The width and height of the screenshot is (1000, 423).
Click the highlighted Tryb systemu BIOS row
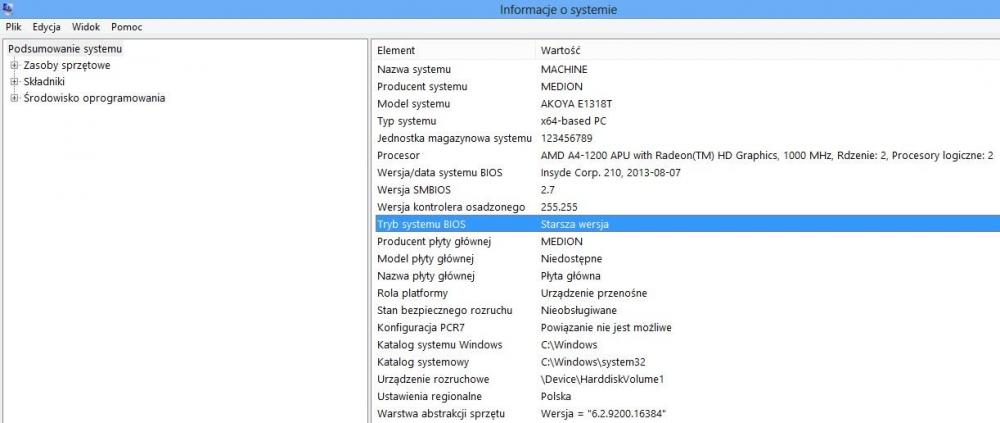point(421,224)
